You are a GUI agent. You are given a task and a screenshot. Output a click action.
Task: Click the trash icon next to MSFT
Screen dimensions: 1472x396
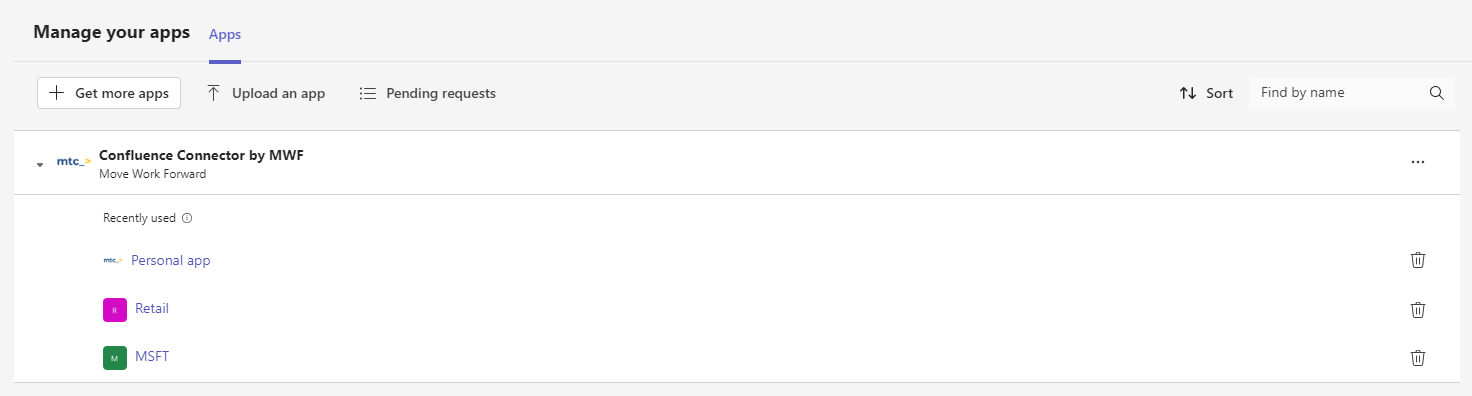1417,357
